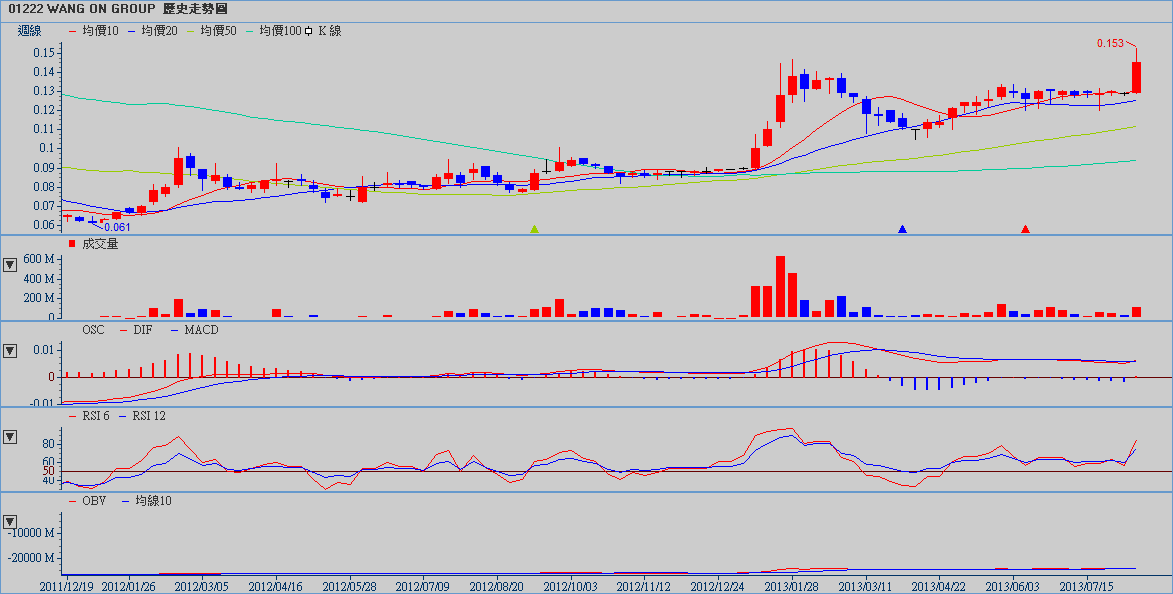Click the green triangle marker below the chart
This screenshot has height=594, width=1173.
[x=534, y=230]
